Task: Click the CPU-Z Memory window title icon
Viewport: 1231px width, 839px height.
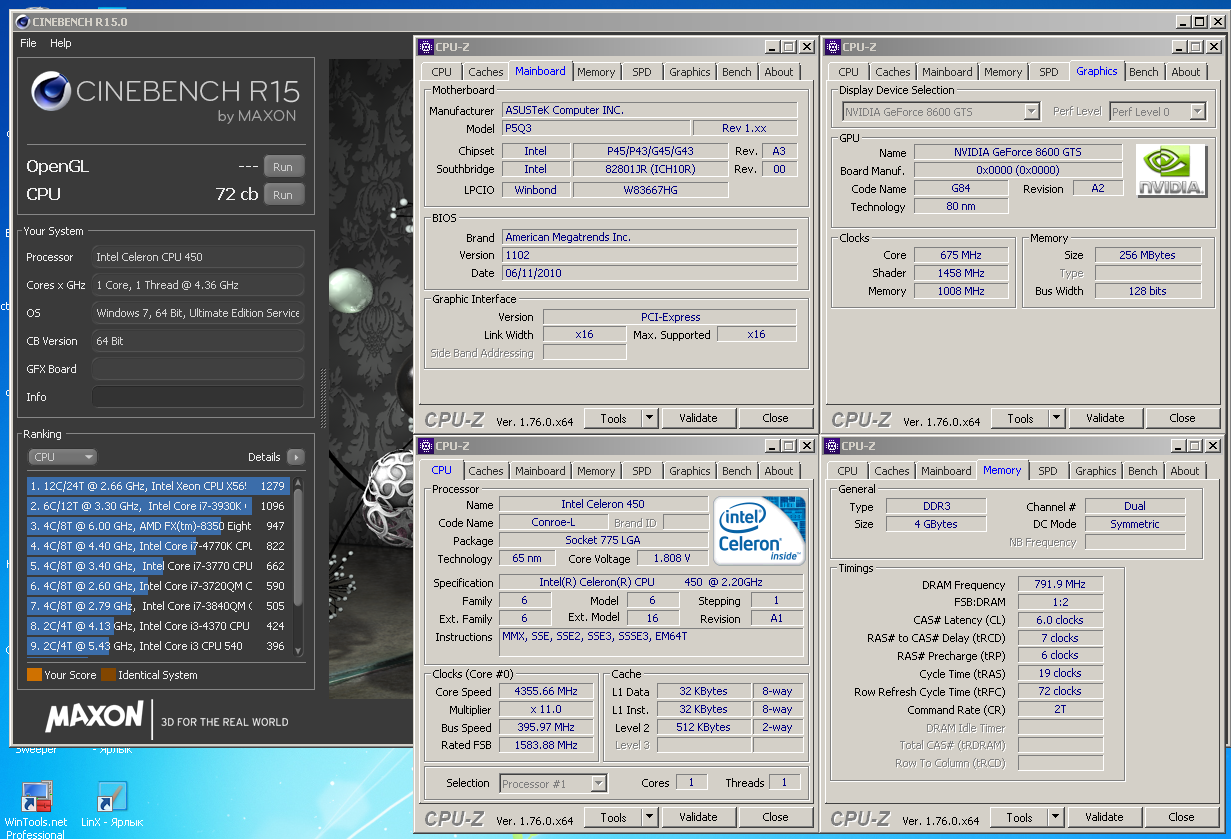Action: [832, 446]
